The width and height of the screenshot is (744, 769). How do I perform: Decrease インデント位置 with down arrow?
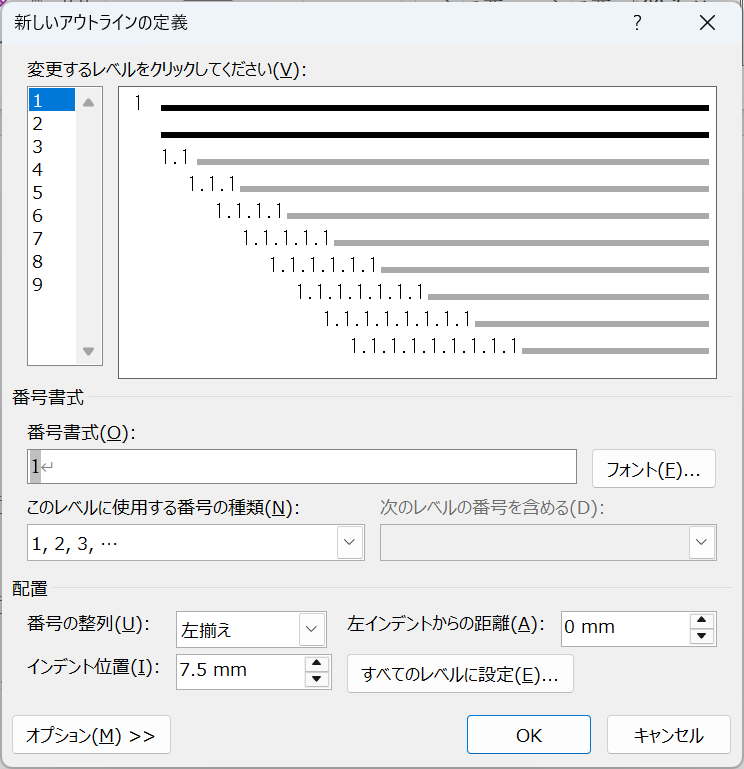[317, 679]
